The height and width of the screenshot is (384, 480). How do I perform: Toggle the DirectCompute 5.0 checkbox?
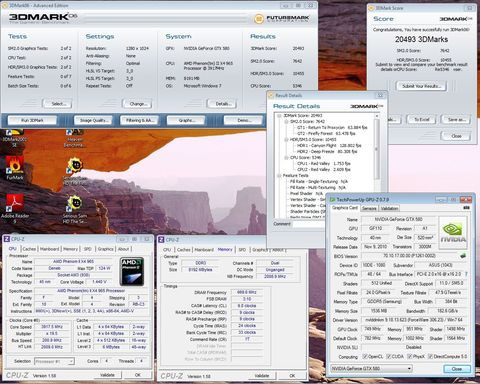(x=430, y=357)
